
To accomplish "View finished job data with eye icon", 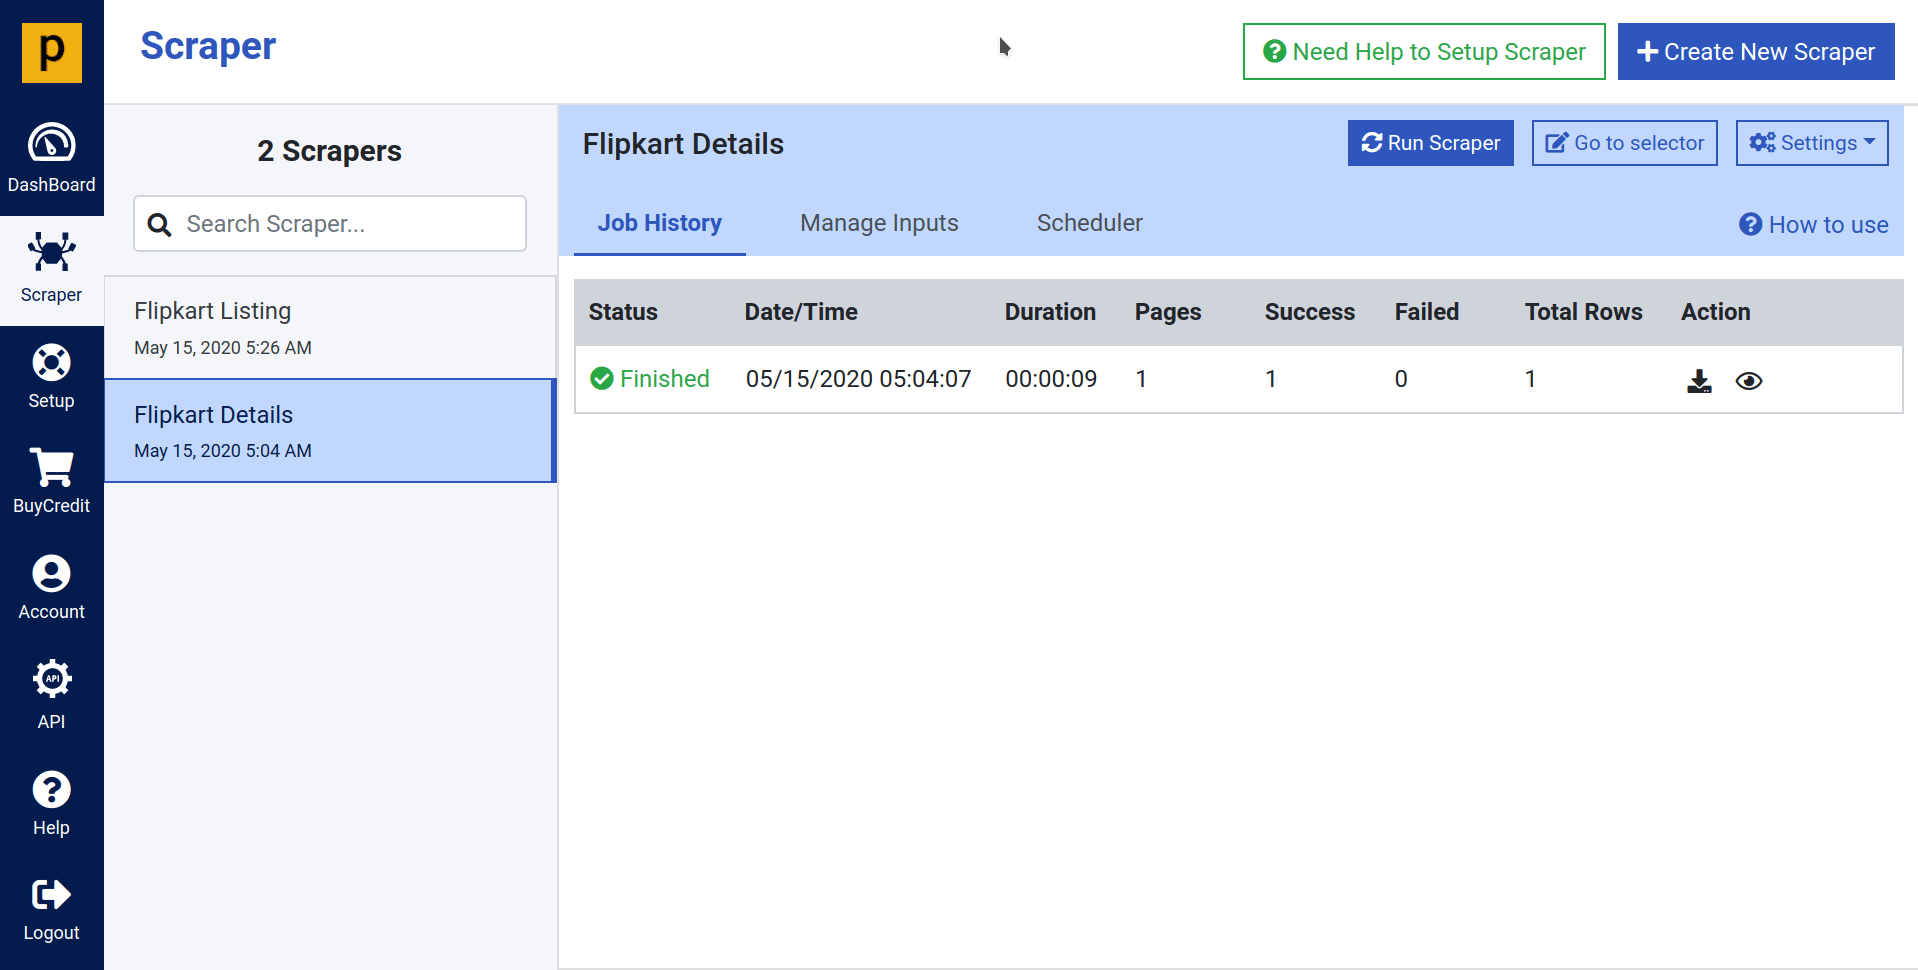I will [1749, 381].
